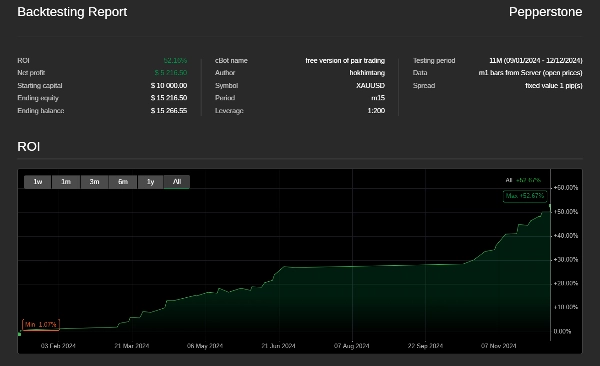Click Ending equity value $15 216.50
The height and width of the screenshot is (366, 600).
[169, 98]
